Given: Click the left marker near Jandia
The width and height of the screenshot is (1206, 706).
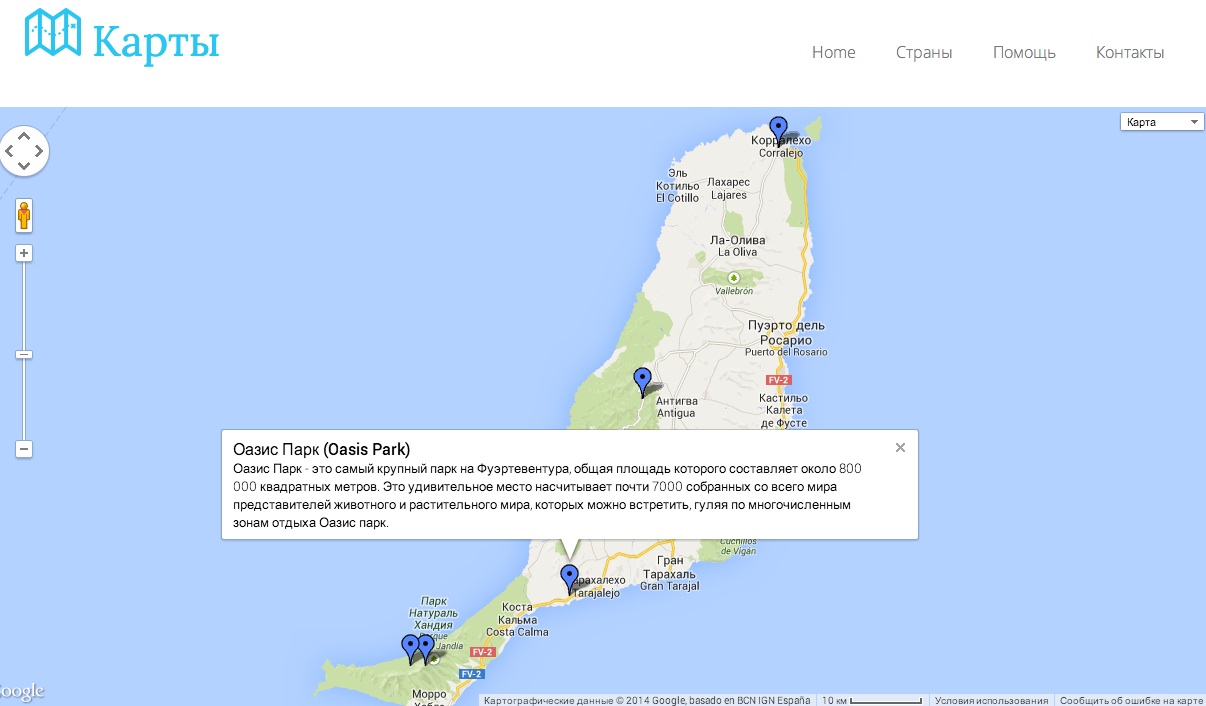Looking at the screenshot, I should 410,648.
